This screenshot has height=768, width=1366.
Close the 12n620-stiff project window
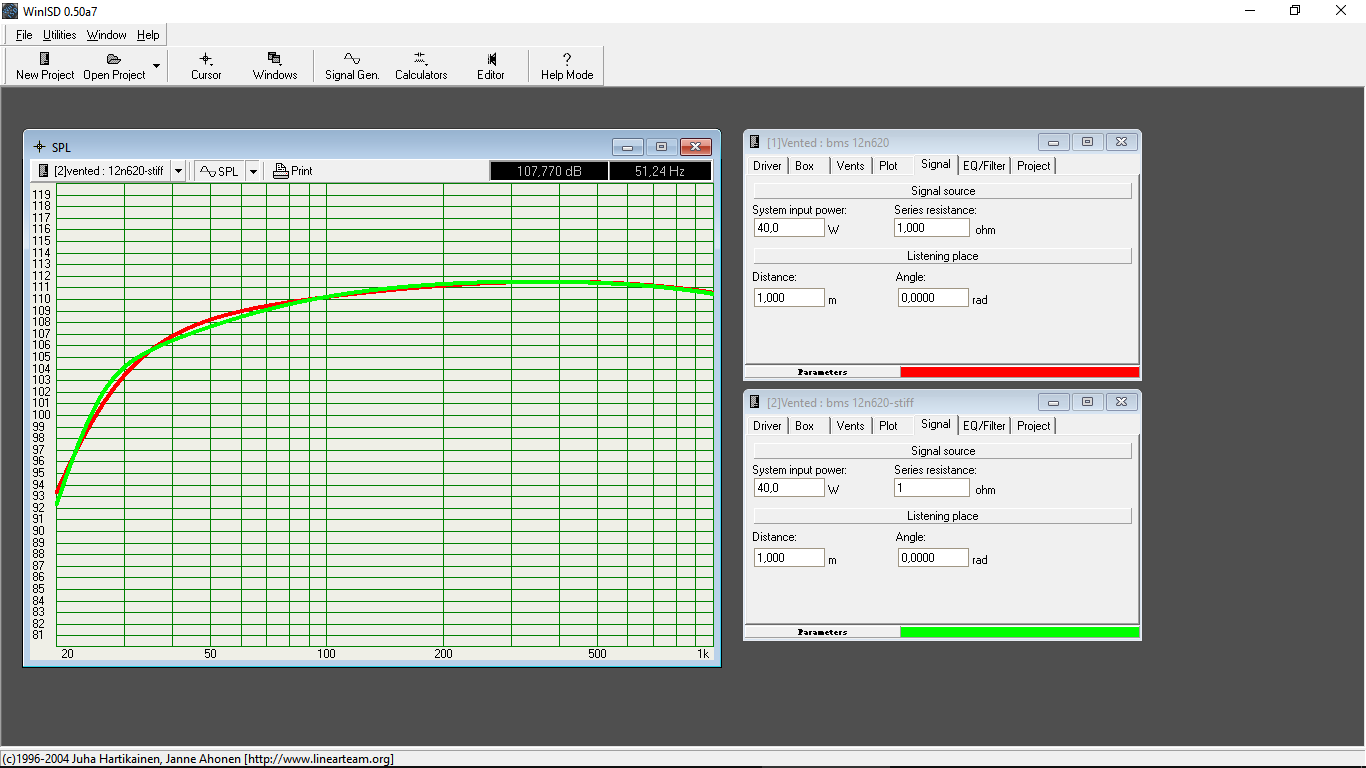coord(1122,402)
